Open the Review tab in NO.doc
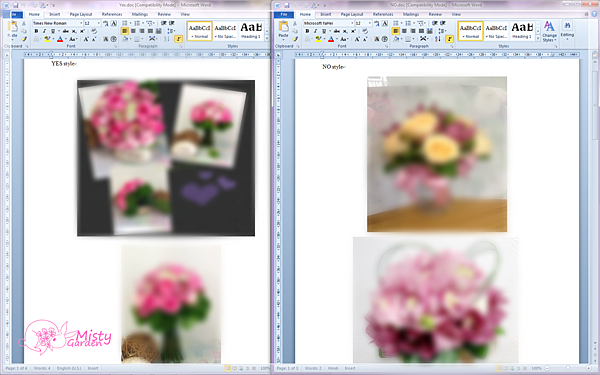The height and width of the screenshot is (375, 600). click(435, 15)
